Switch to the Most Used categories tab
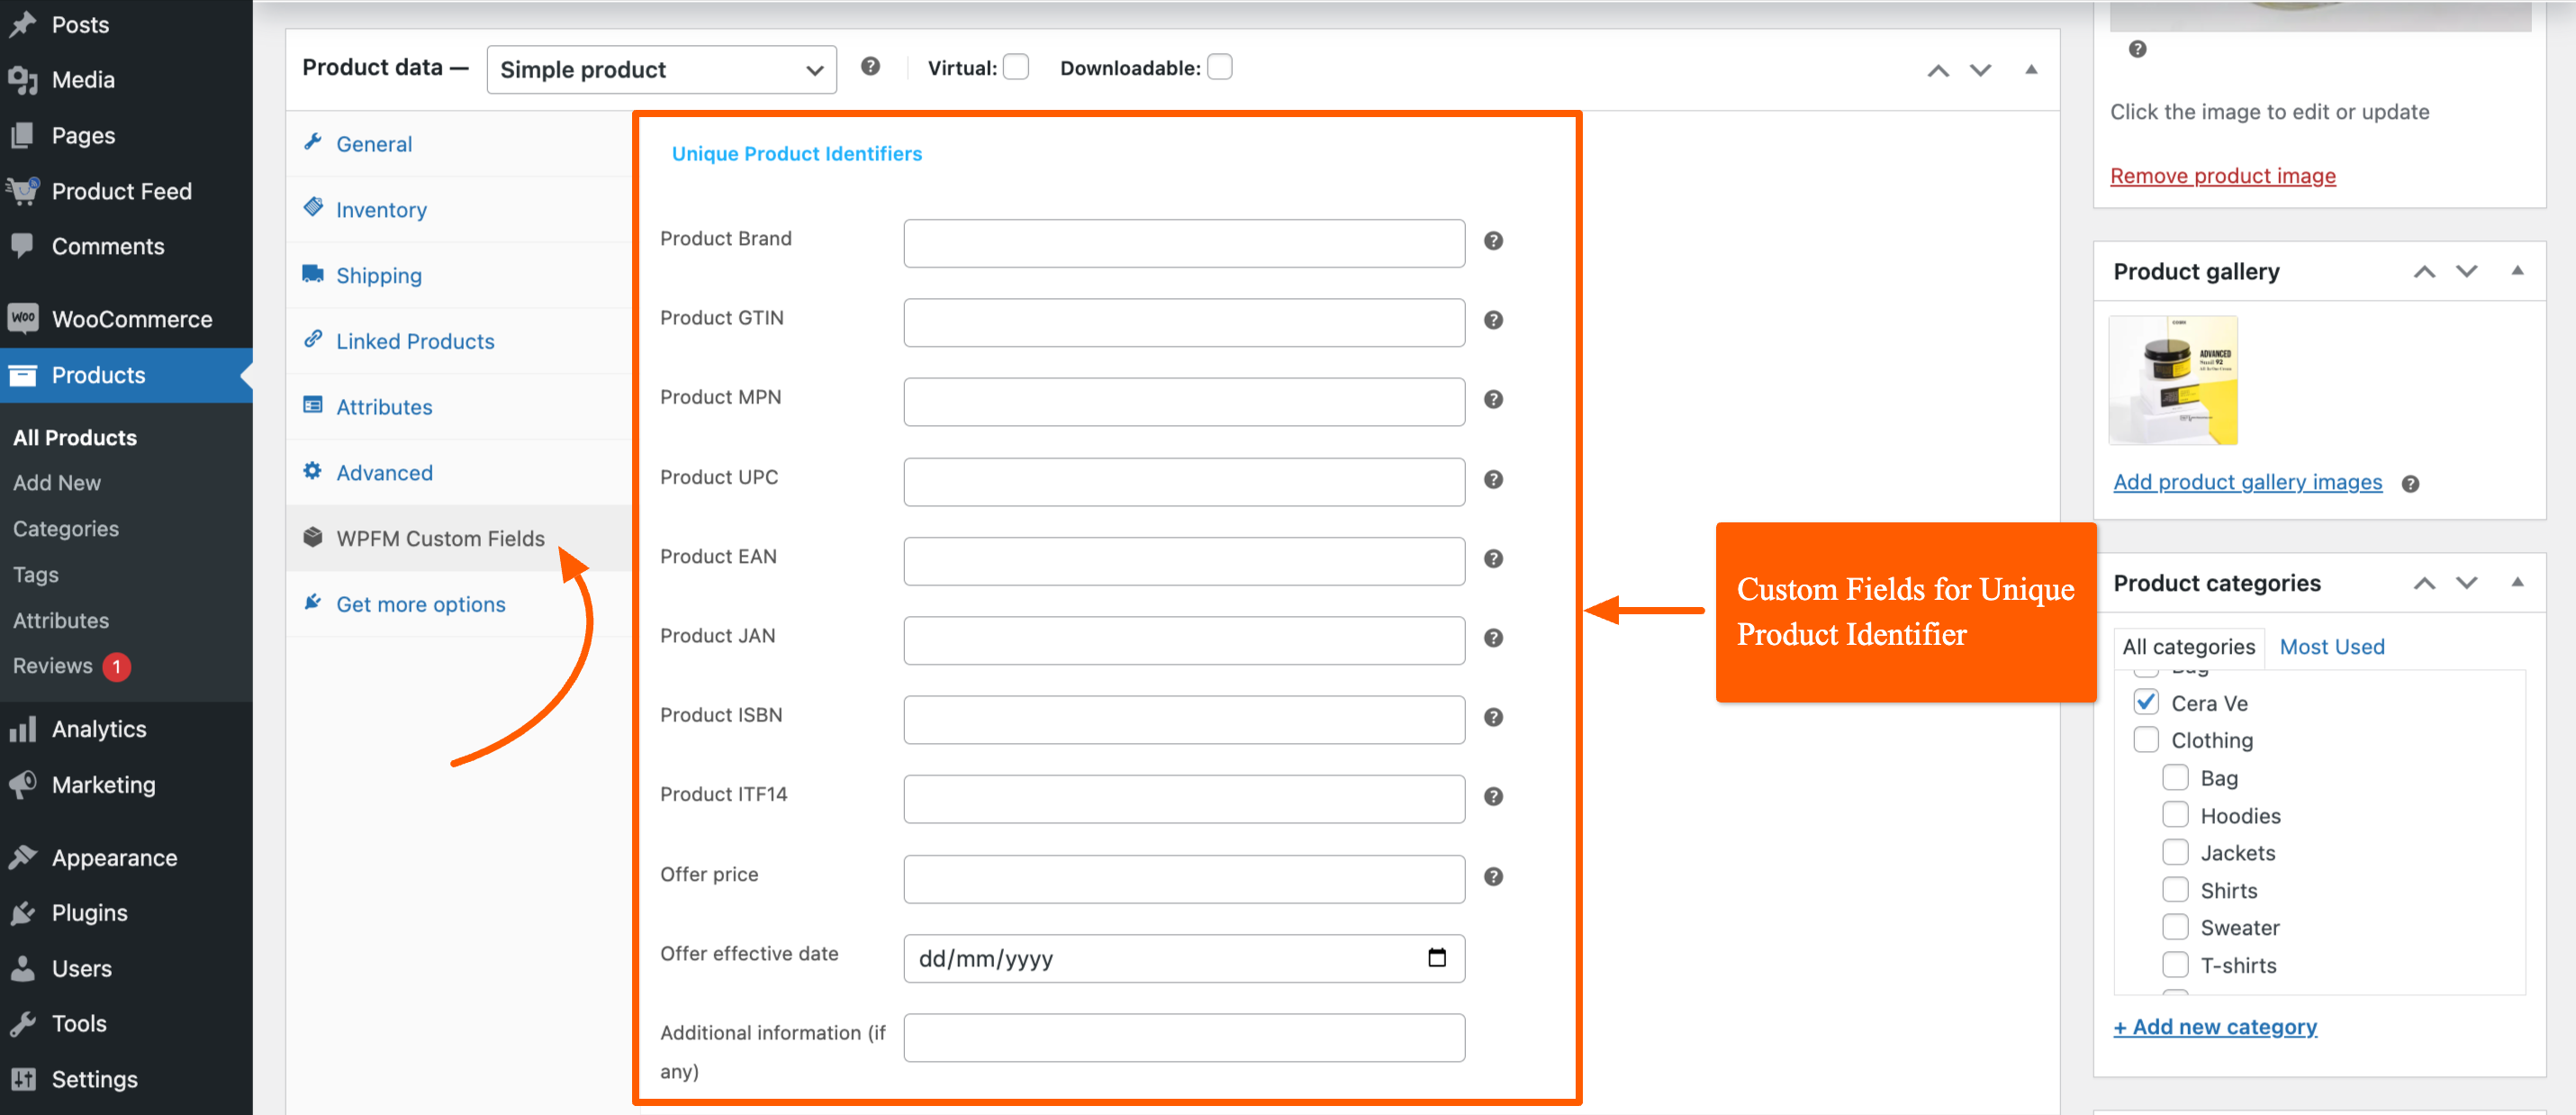2576x1115 pixels. tap(2331, 647)
